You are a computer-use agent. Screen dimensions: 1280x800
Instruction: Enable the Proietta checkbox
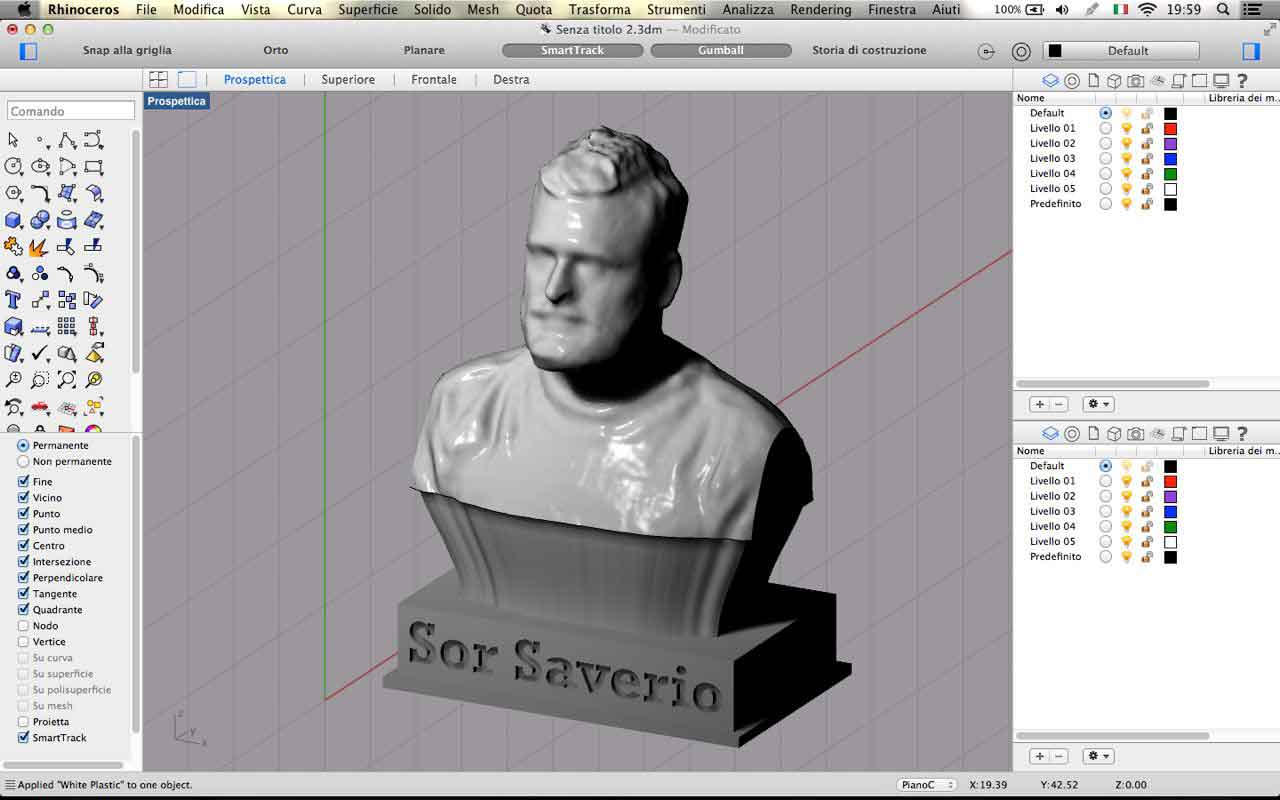tap(23, 722)
